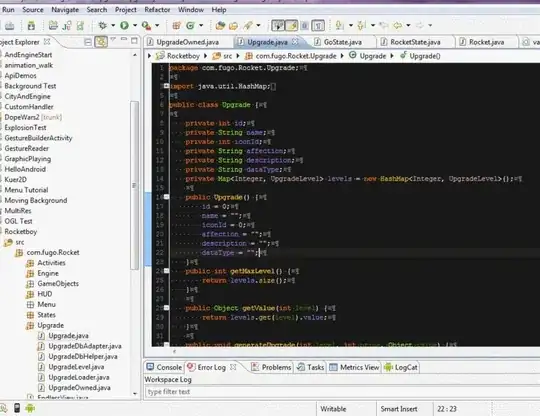Toggle Show Whitespace Characters button

(318, 25)
